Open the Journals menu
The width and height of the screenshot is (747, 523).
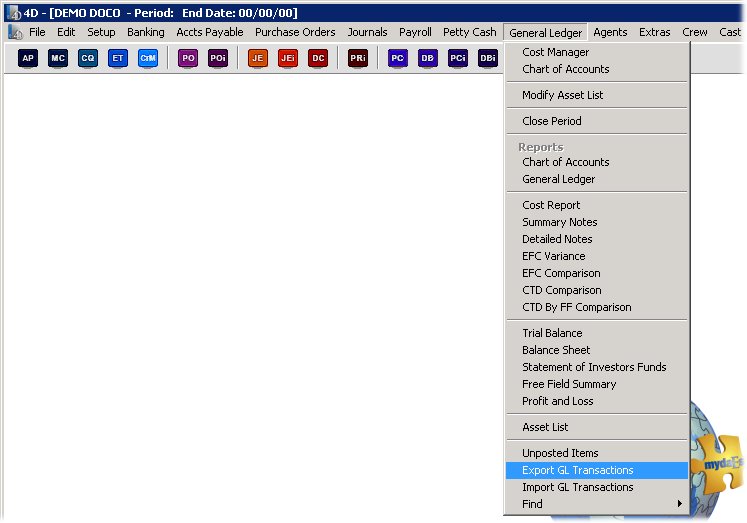click(367, 32)
